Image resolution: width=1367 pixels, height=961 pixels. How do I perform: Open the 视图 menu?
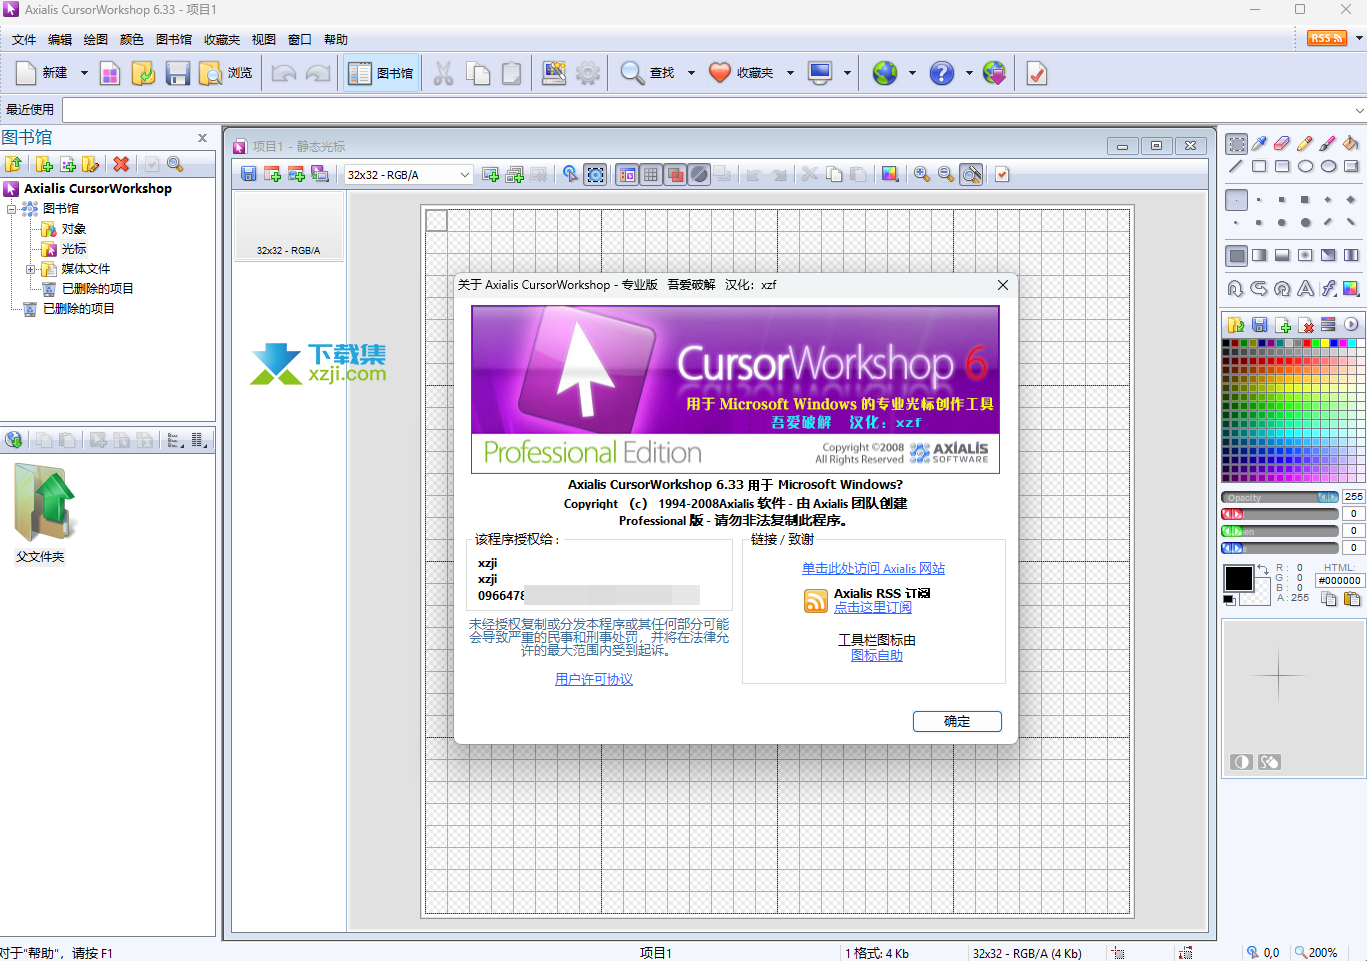point(264,40)
